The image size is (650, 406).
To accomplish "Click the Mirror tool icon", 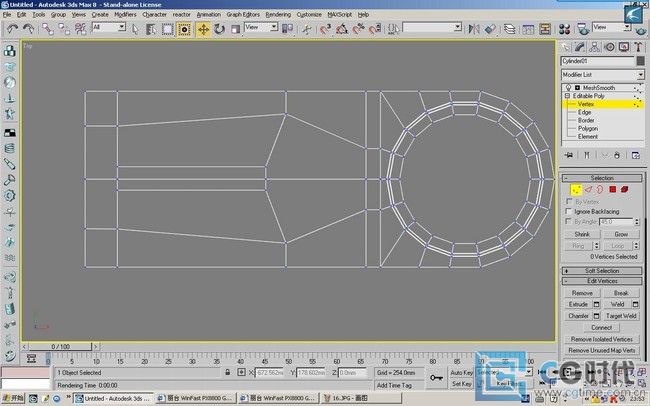I will pos(474,29).
